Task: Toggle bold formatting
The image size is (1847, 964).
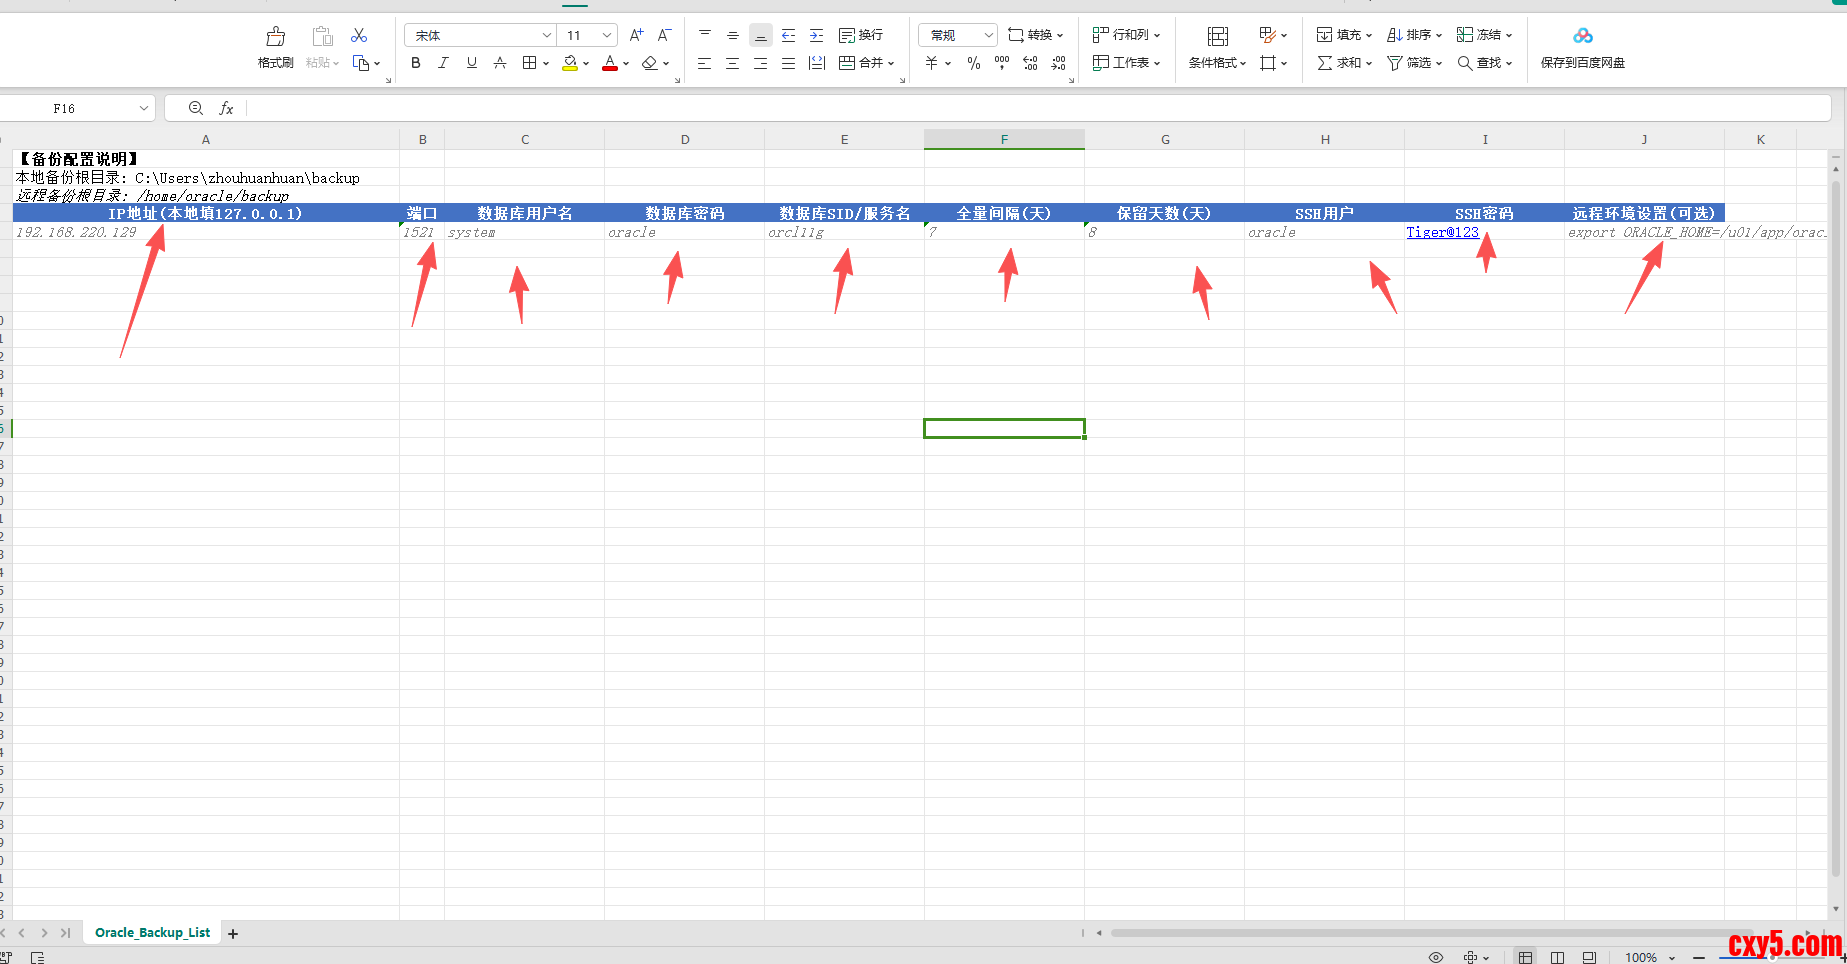Action: click(x=416, y=63)
